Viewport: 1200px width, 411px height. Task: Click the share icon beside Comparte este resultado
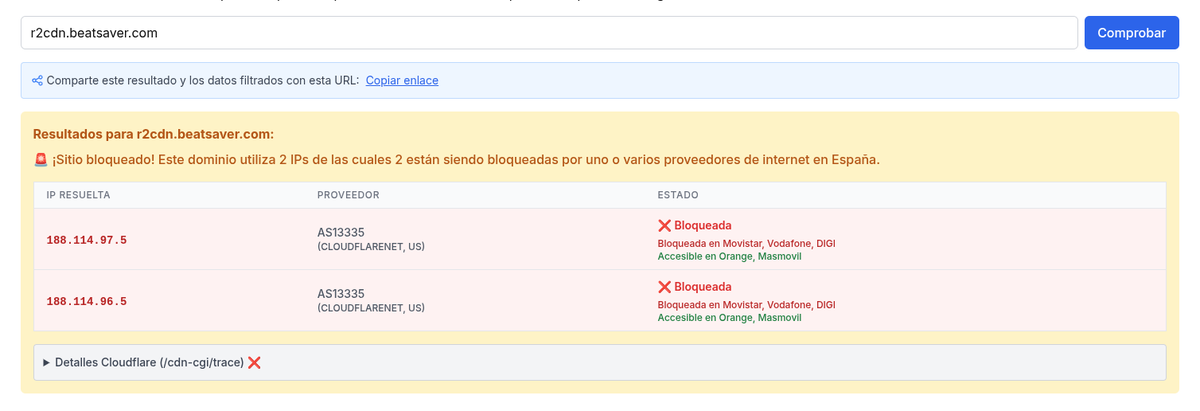[37, 80]
